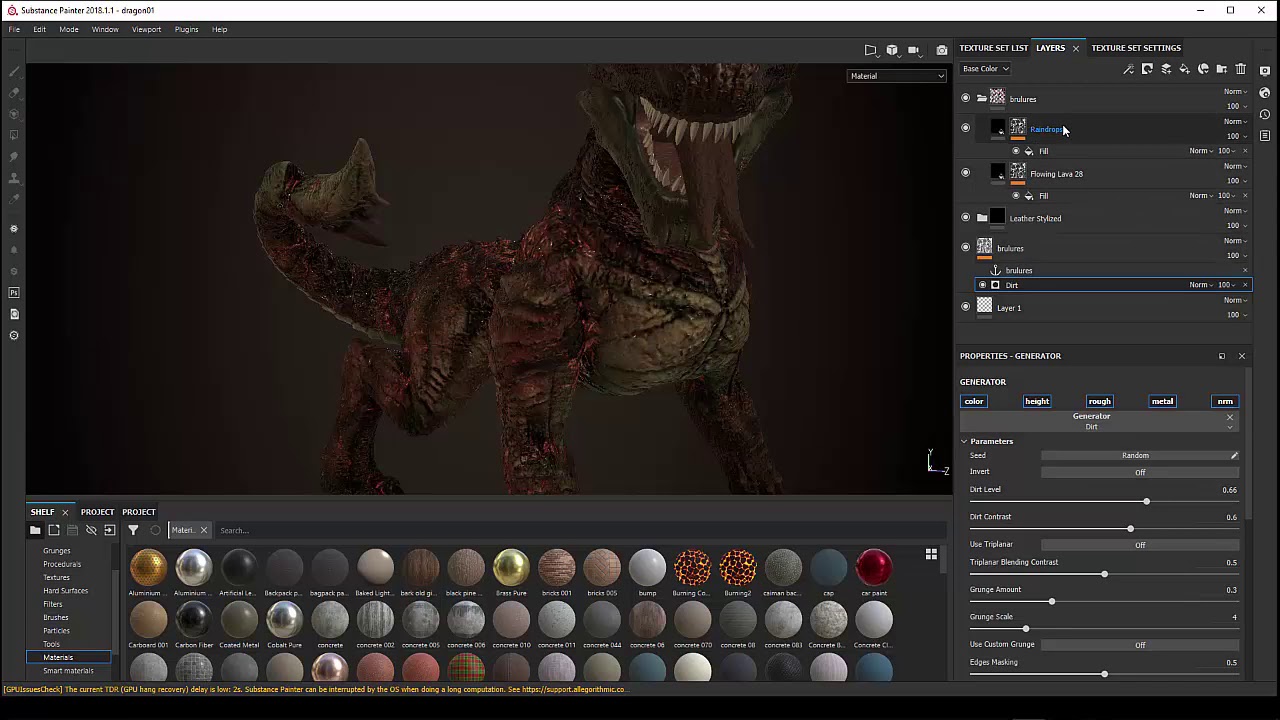
Task: Delete layer with trash icon
Action: [1240, 69]
